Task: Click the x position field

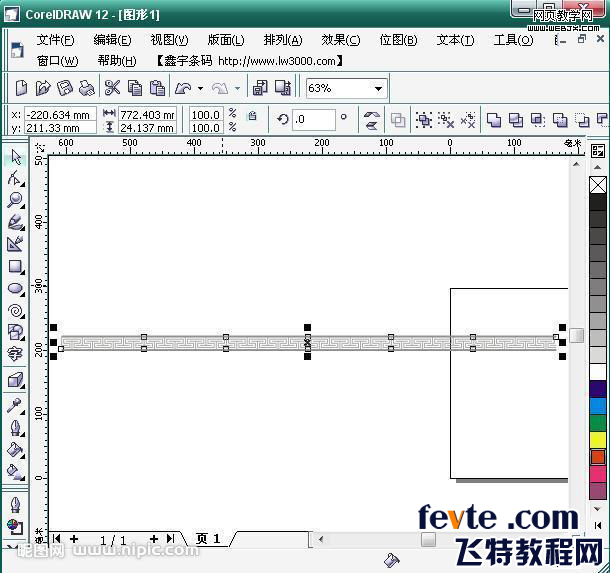Action: [x=60, y=115]
